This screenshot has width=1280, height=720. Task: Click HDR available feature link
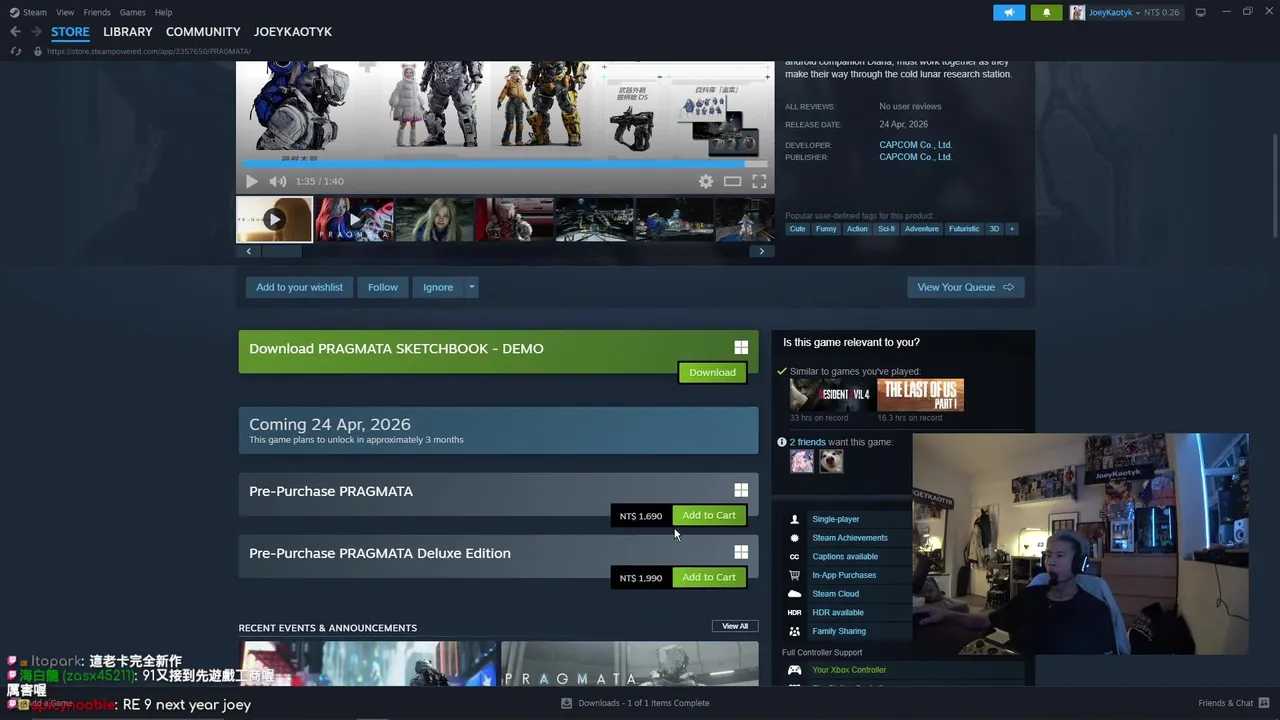pyautogui.click(x=838, y=612)
